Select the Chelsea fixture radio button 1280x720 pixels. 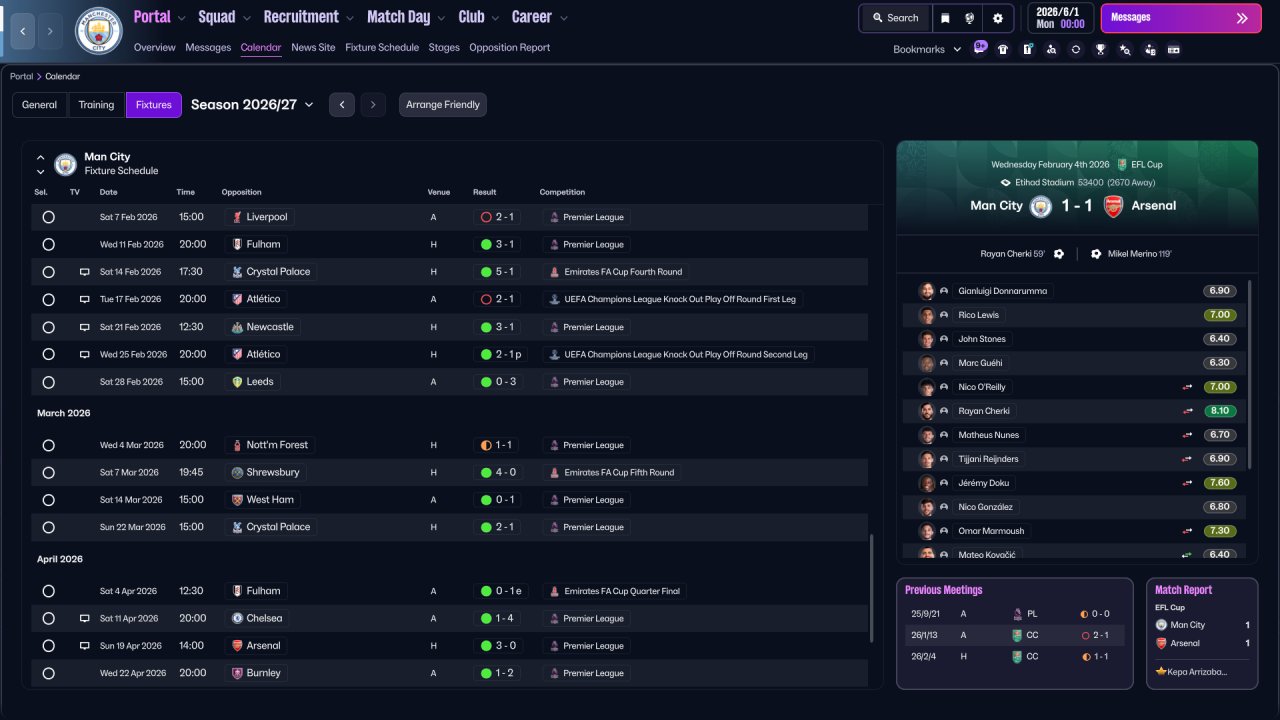48,619
